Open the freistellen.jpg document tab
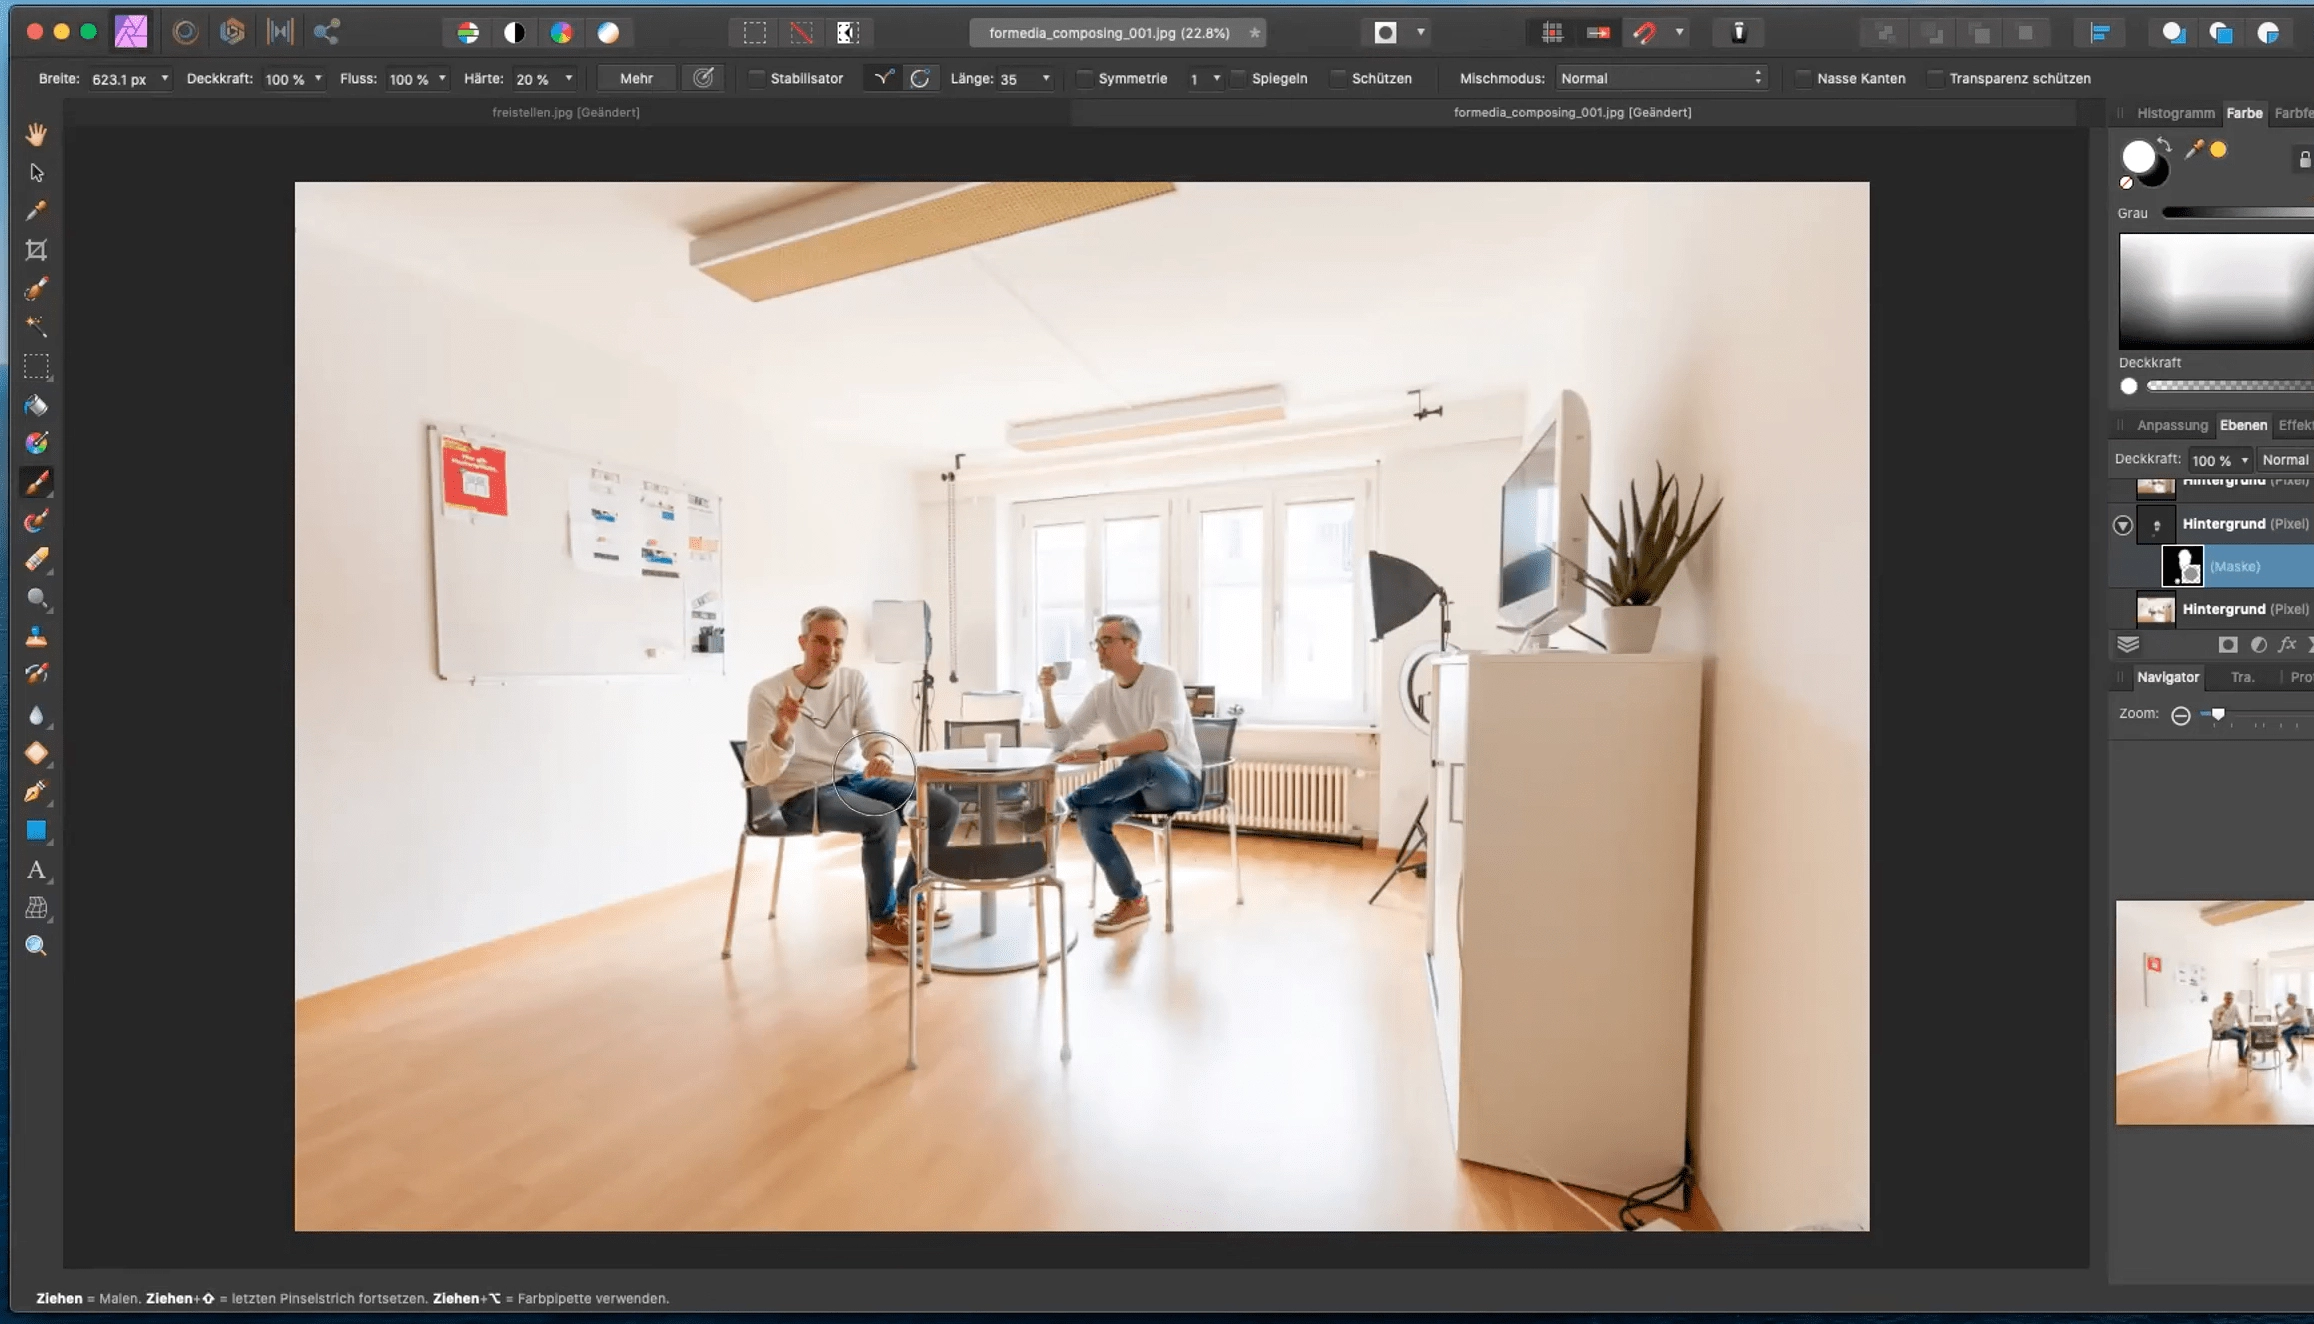 566,112
